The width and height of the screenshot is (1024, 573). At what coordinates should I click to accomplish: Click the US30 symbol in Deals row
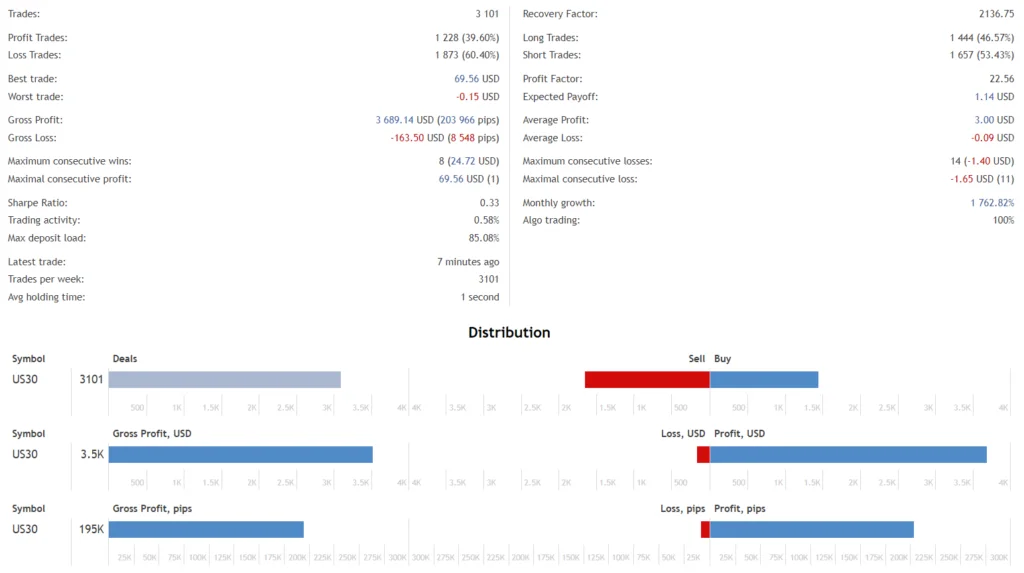point(25,380)
